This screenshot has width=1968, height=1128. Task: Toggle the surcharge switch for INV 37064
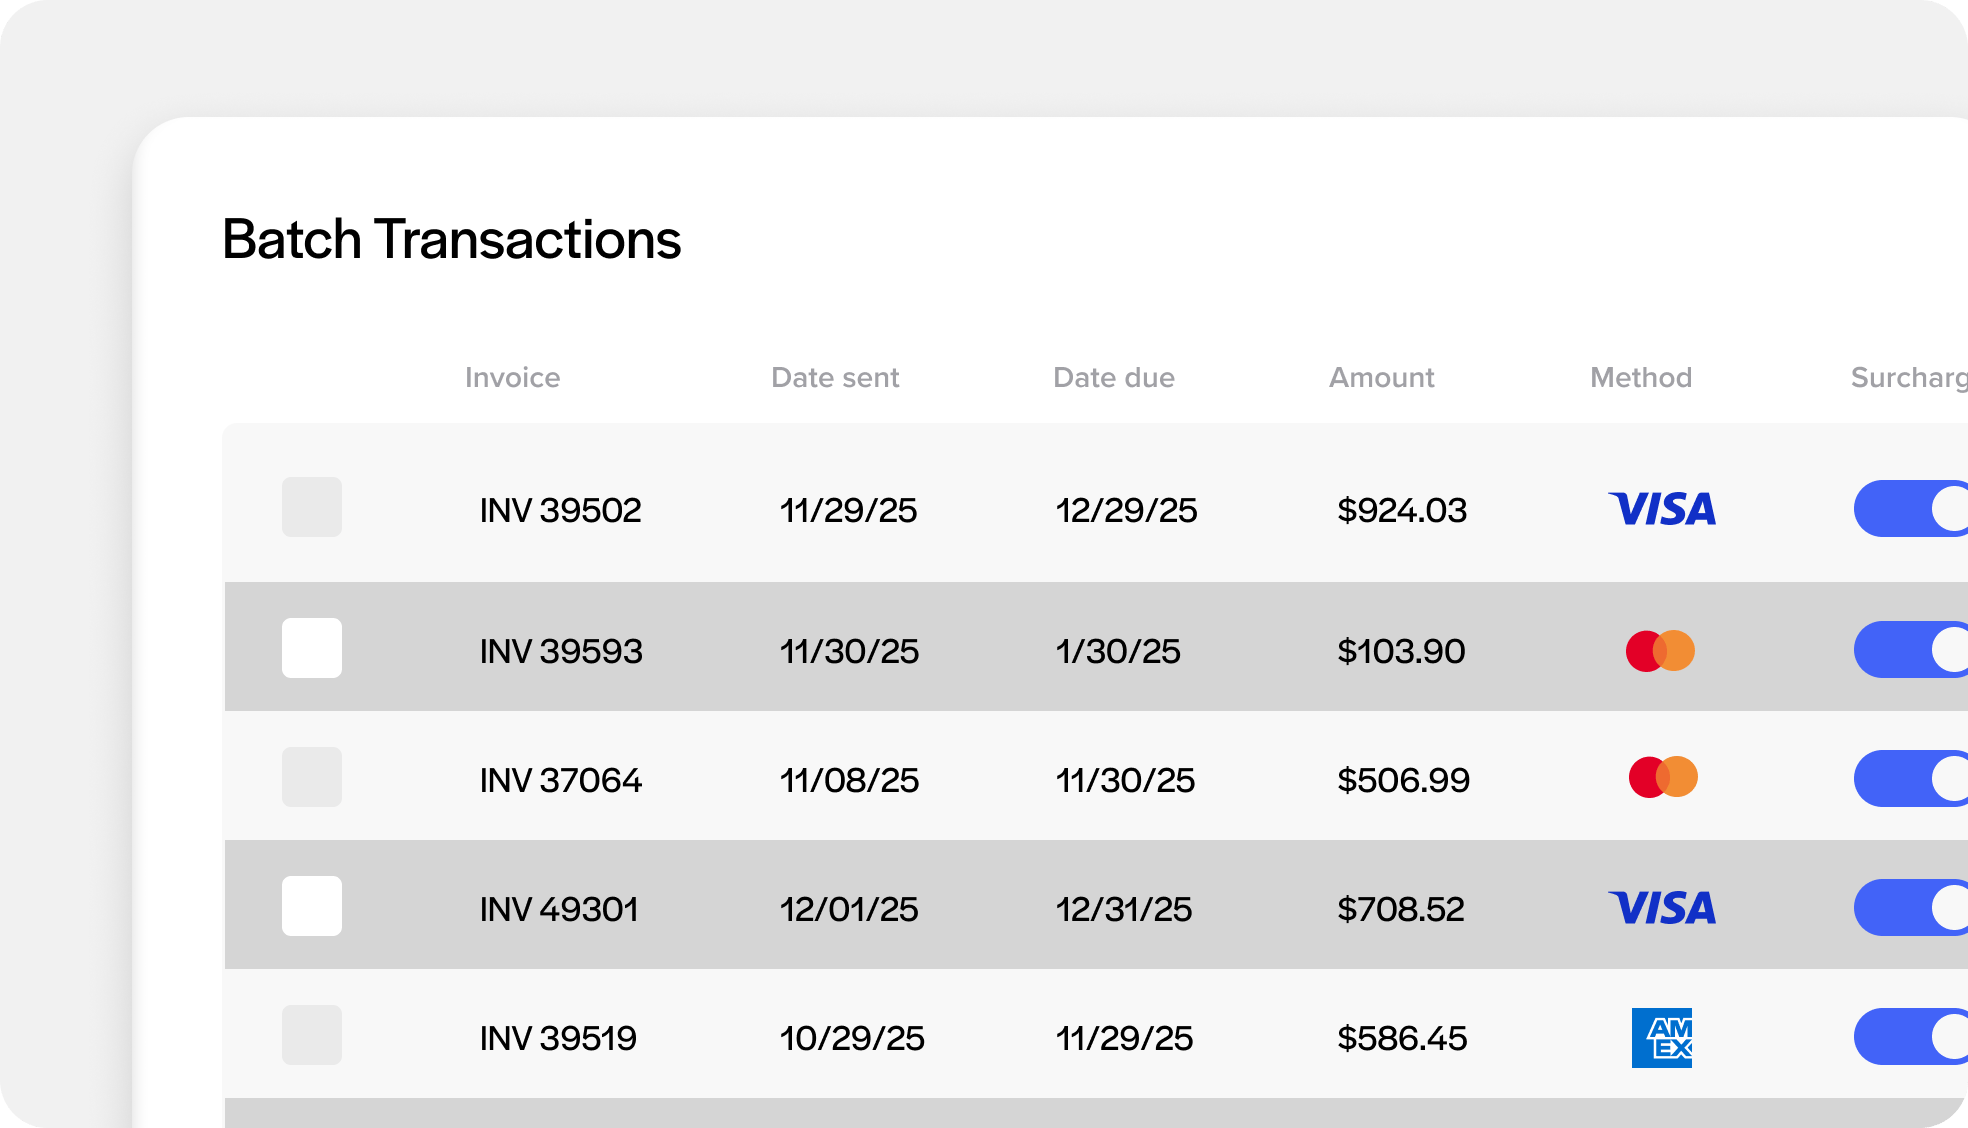point(1910,778)
